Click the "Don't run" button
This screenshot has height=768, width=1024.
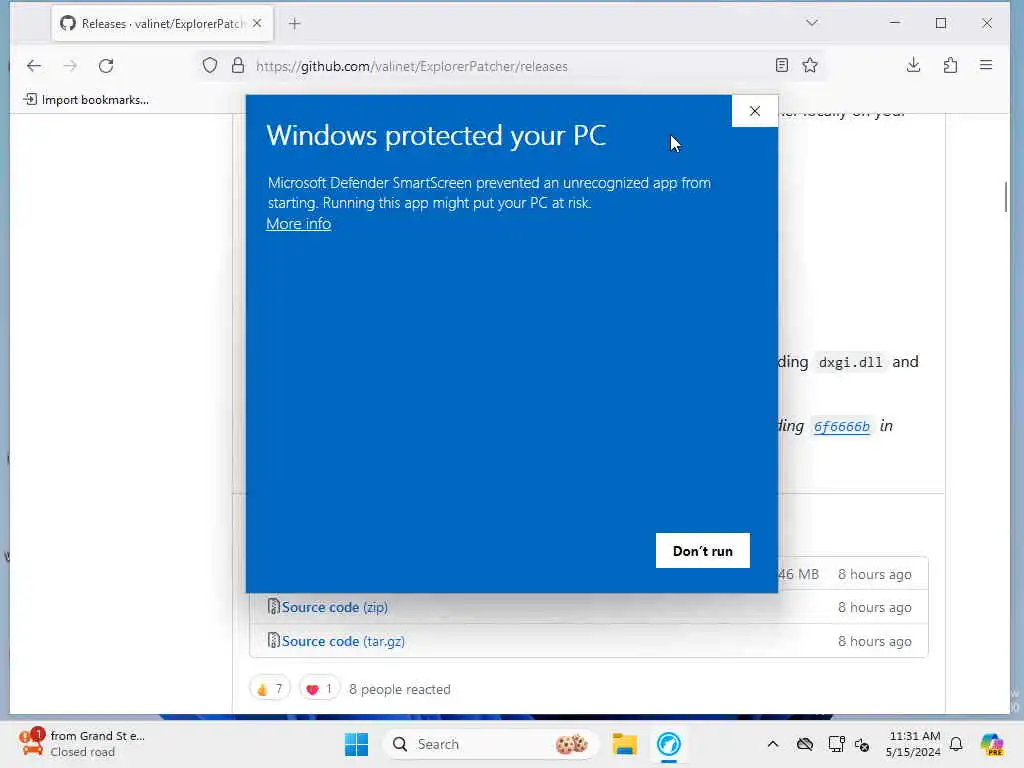[x=703, y=551]
